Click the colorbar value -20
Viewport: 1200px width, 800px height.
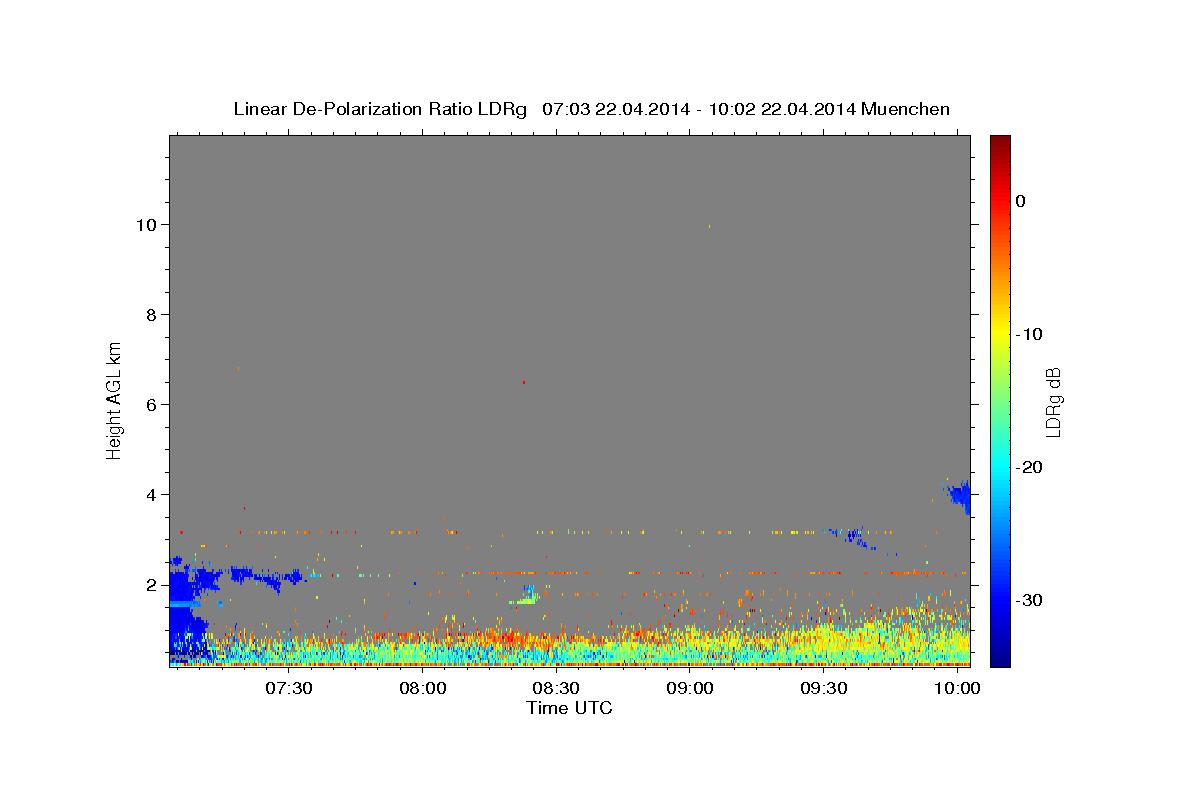[1029, 467]
